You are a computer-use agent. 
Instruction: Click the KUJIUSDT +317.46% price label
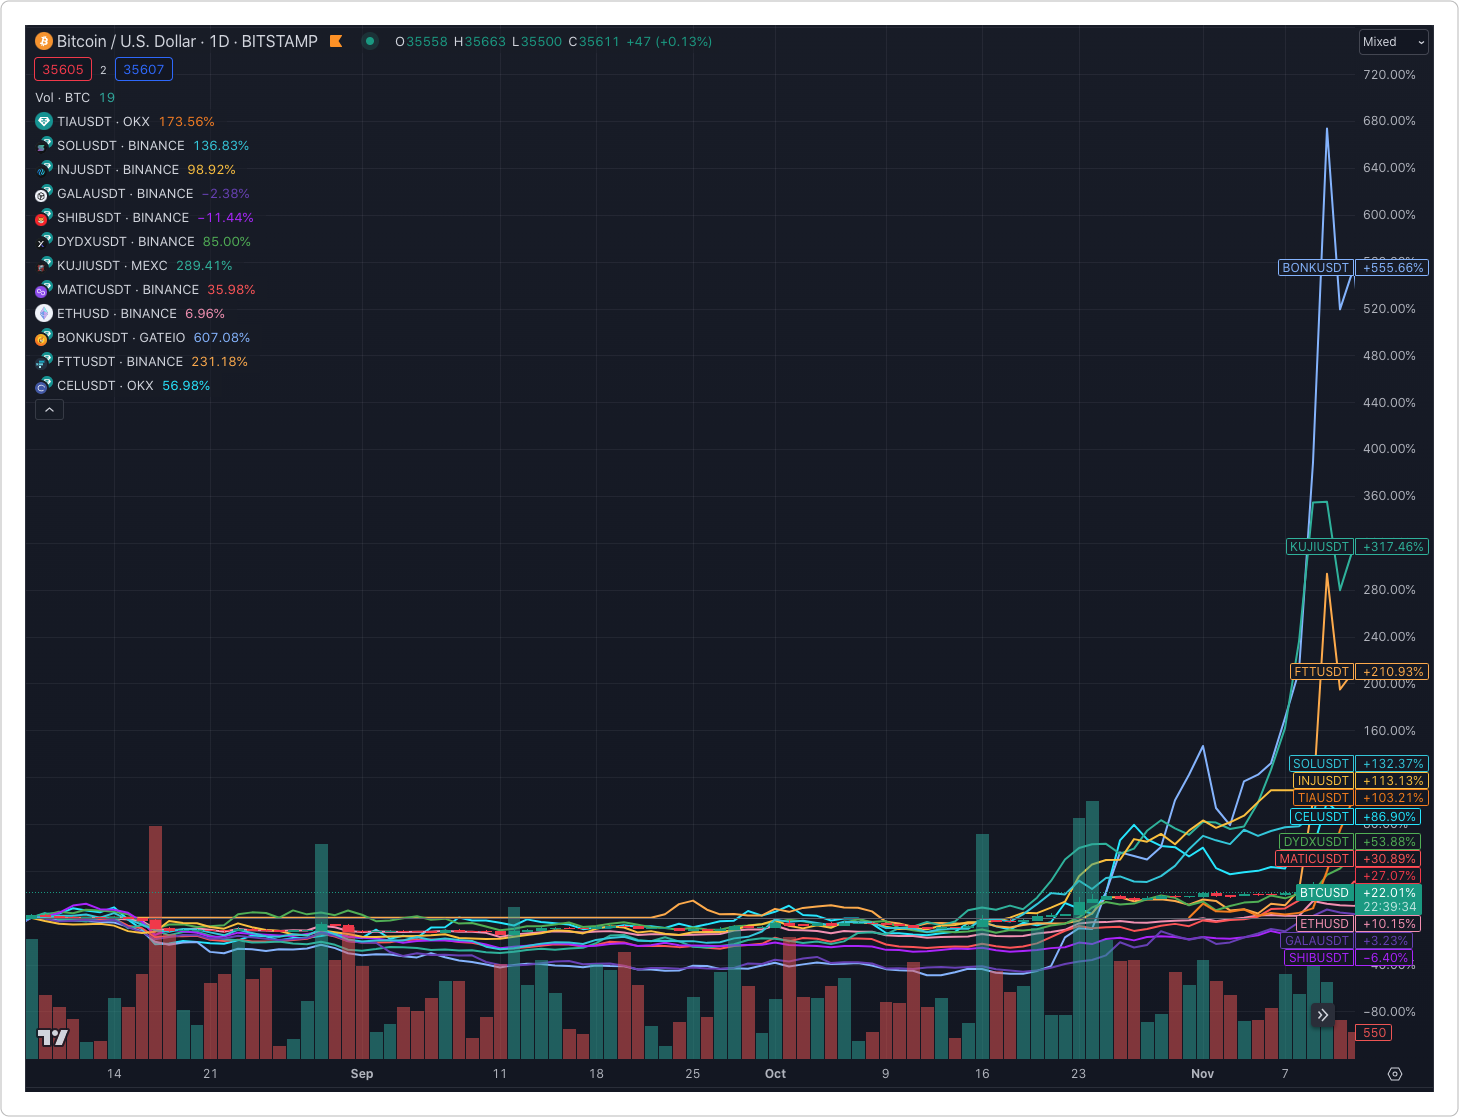click(x=1357, y=547)
